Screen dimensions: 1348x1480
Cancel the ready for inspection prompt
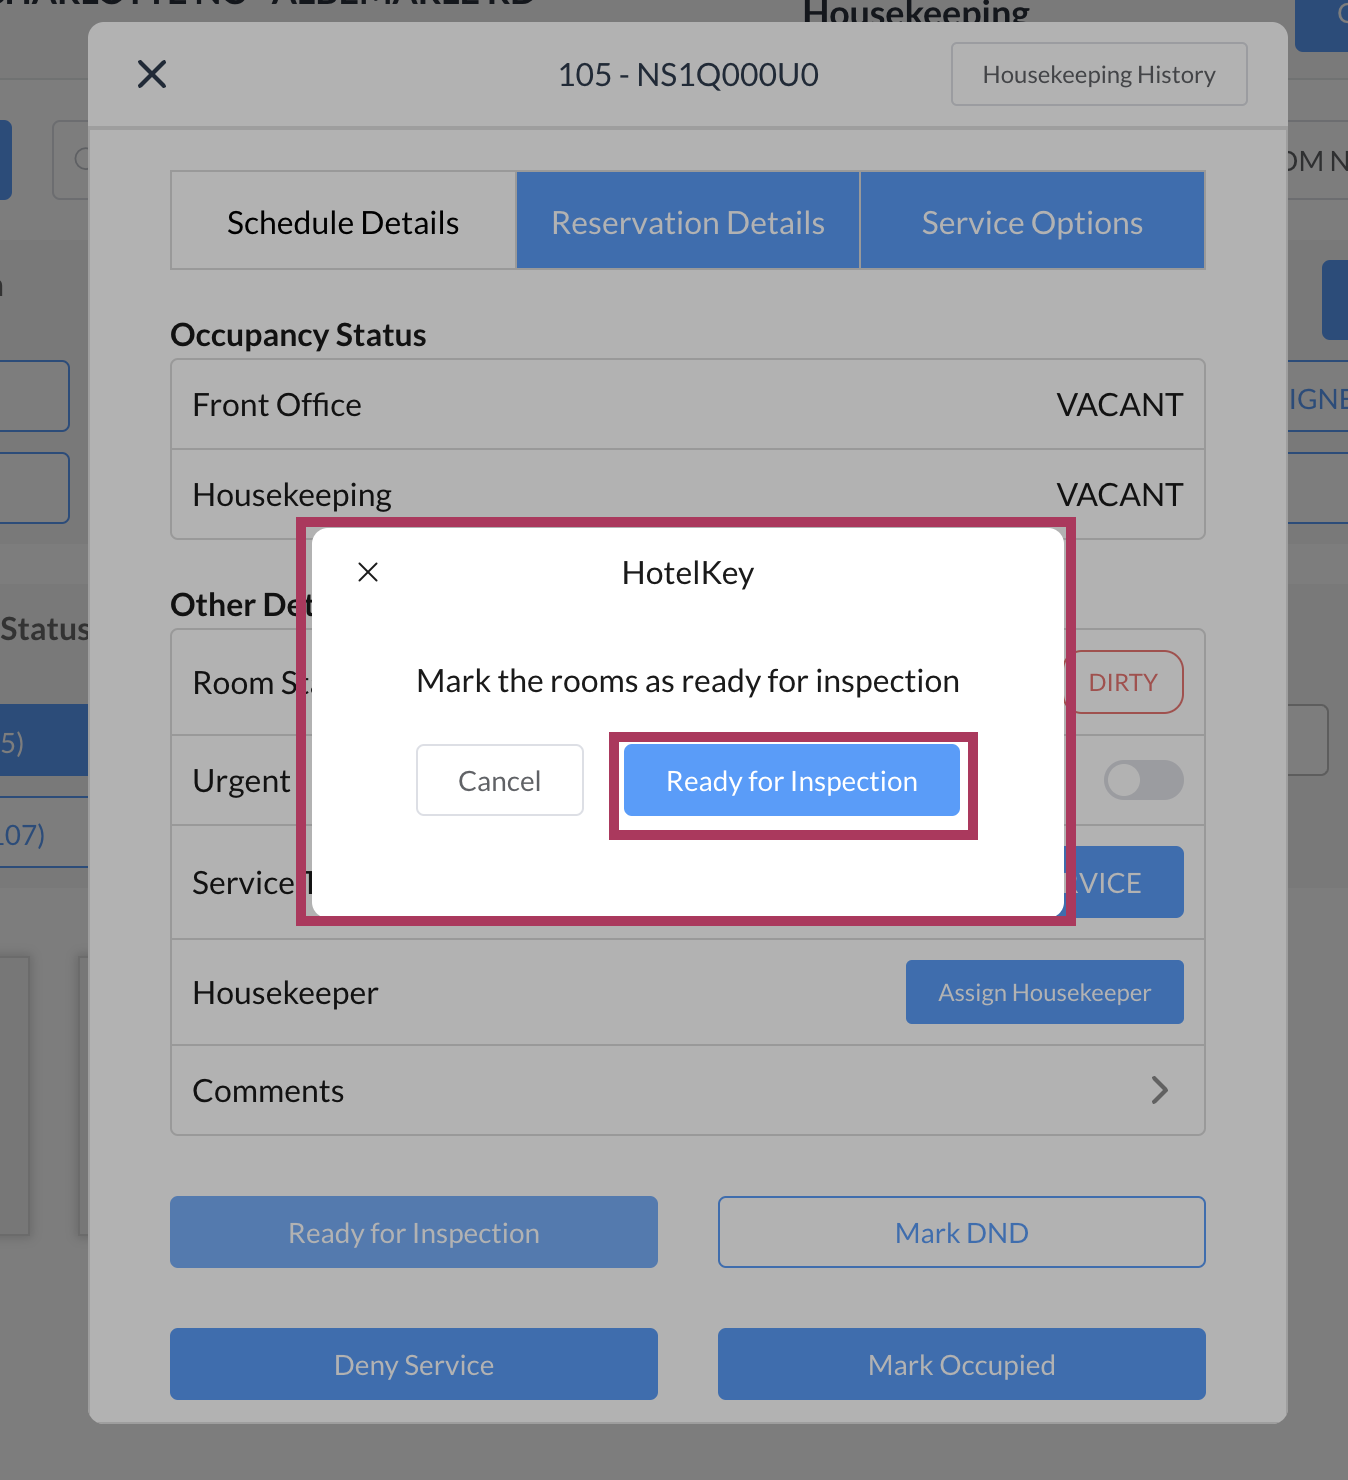(x=499, y=780)
